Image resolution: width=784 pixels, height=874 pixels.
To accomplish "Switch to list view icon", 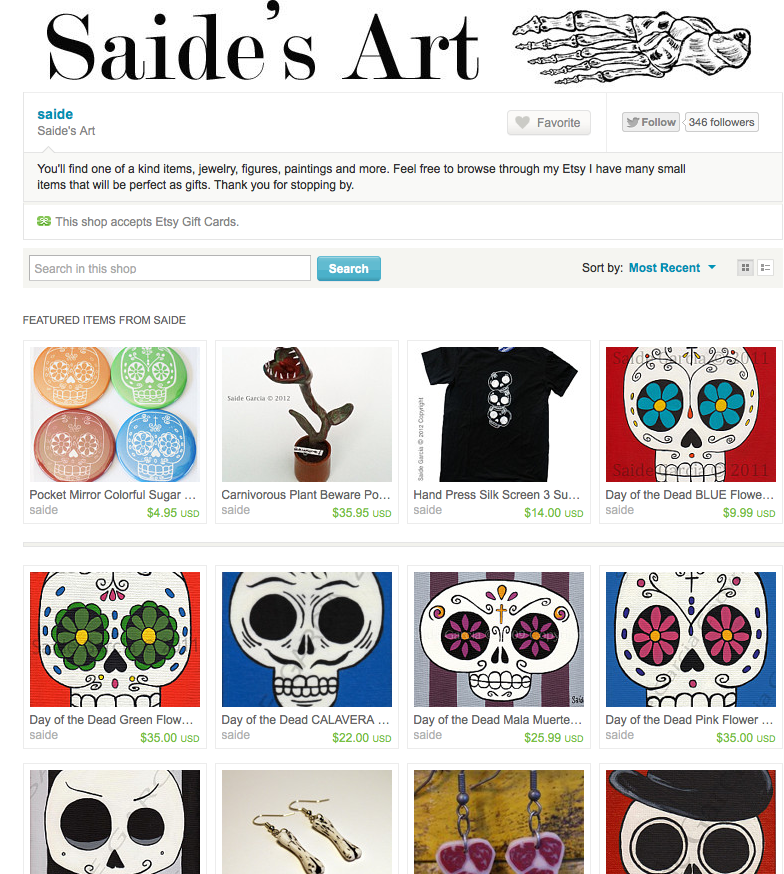I will (765, 268).
